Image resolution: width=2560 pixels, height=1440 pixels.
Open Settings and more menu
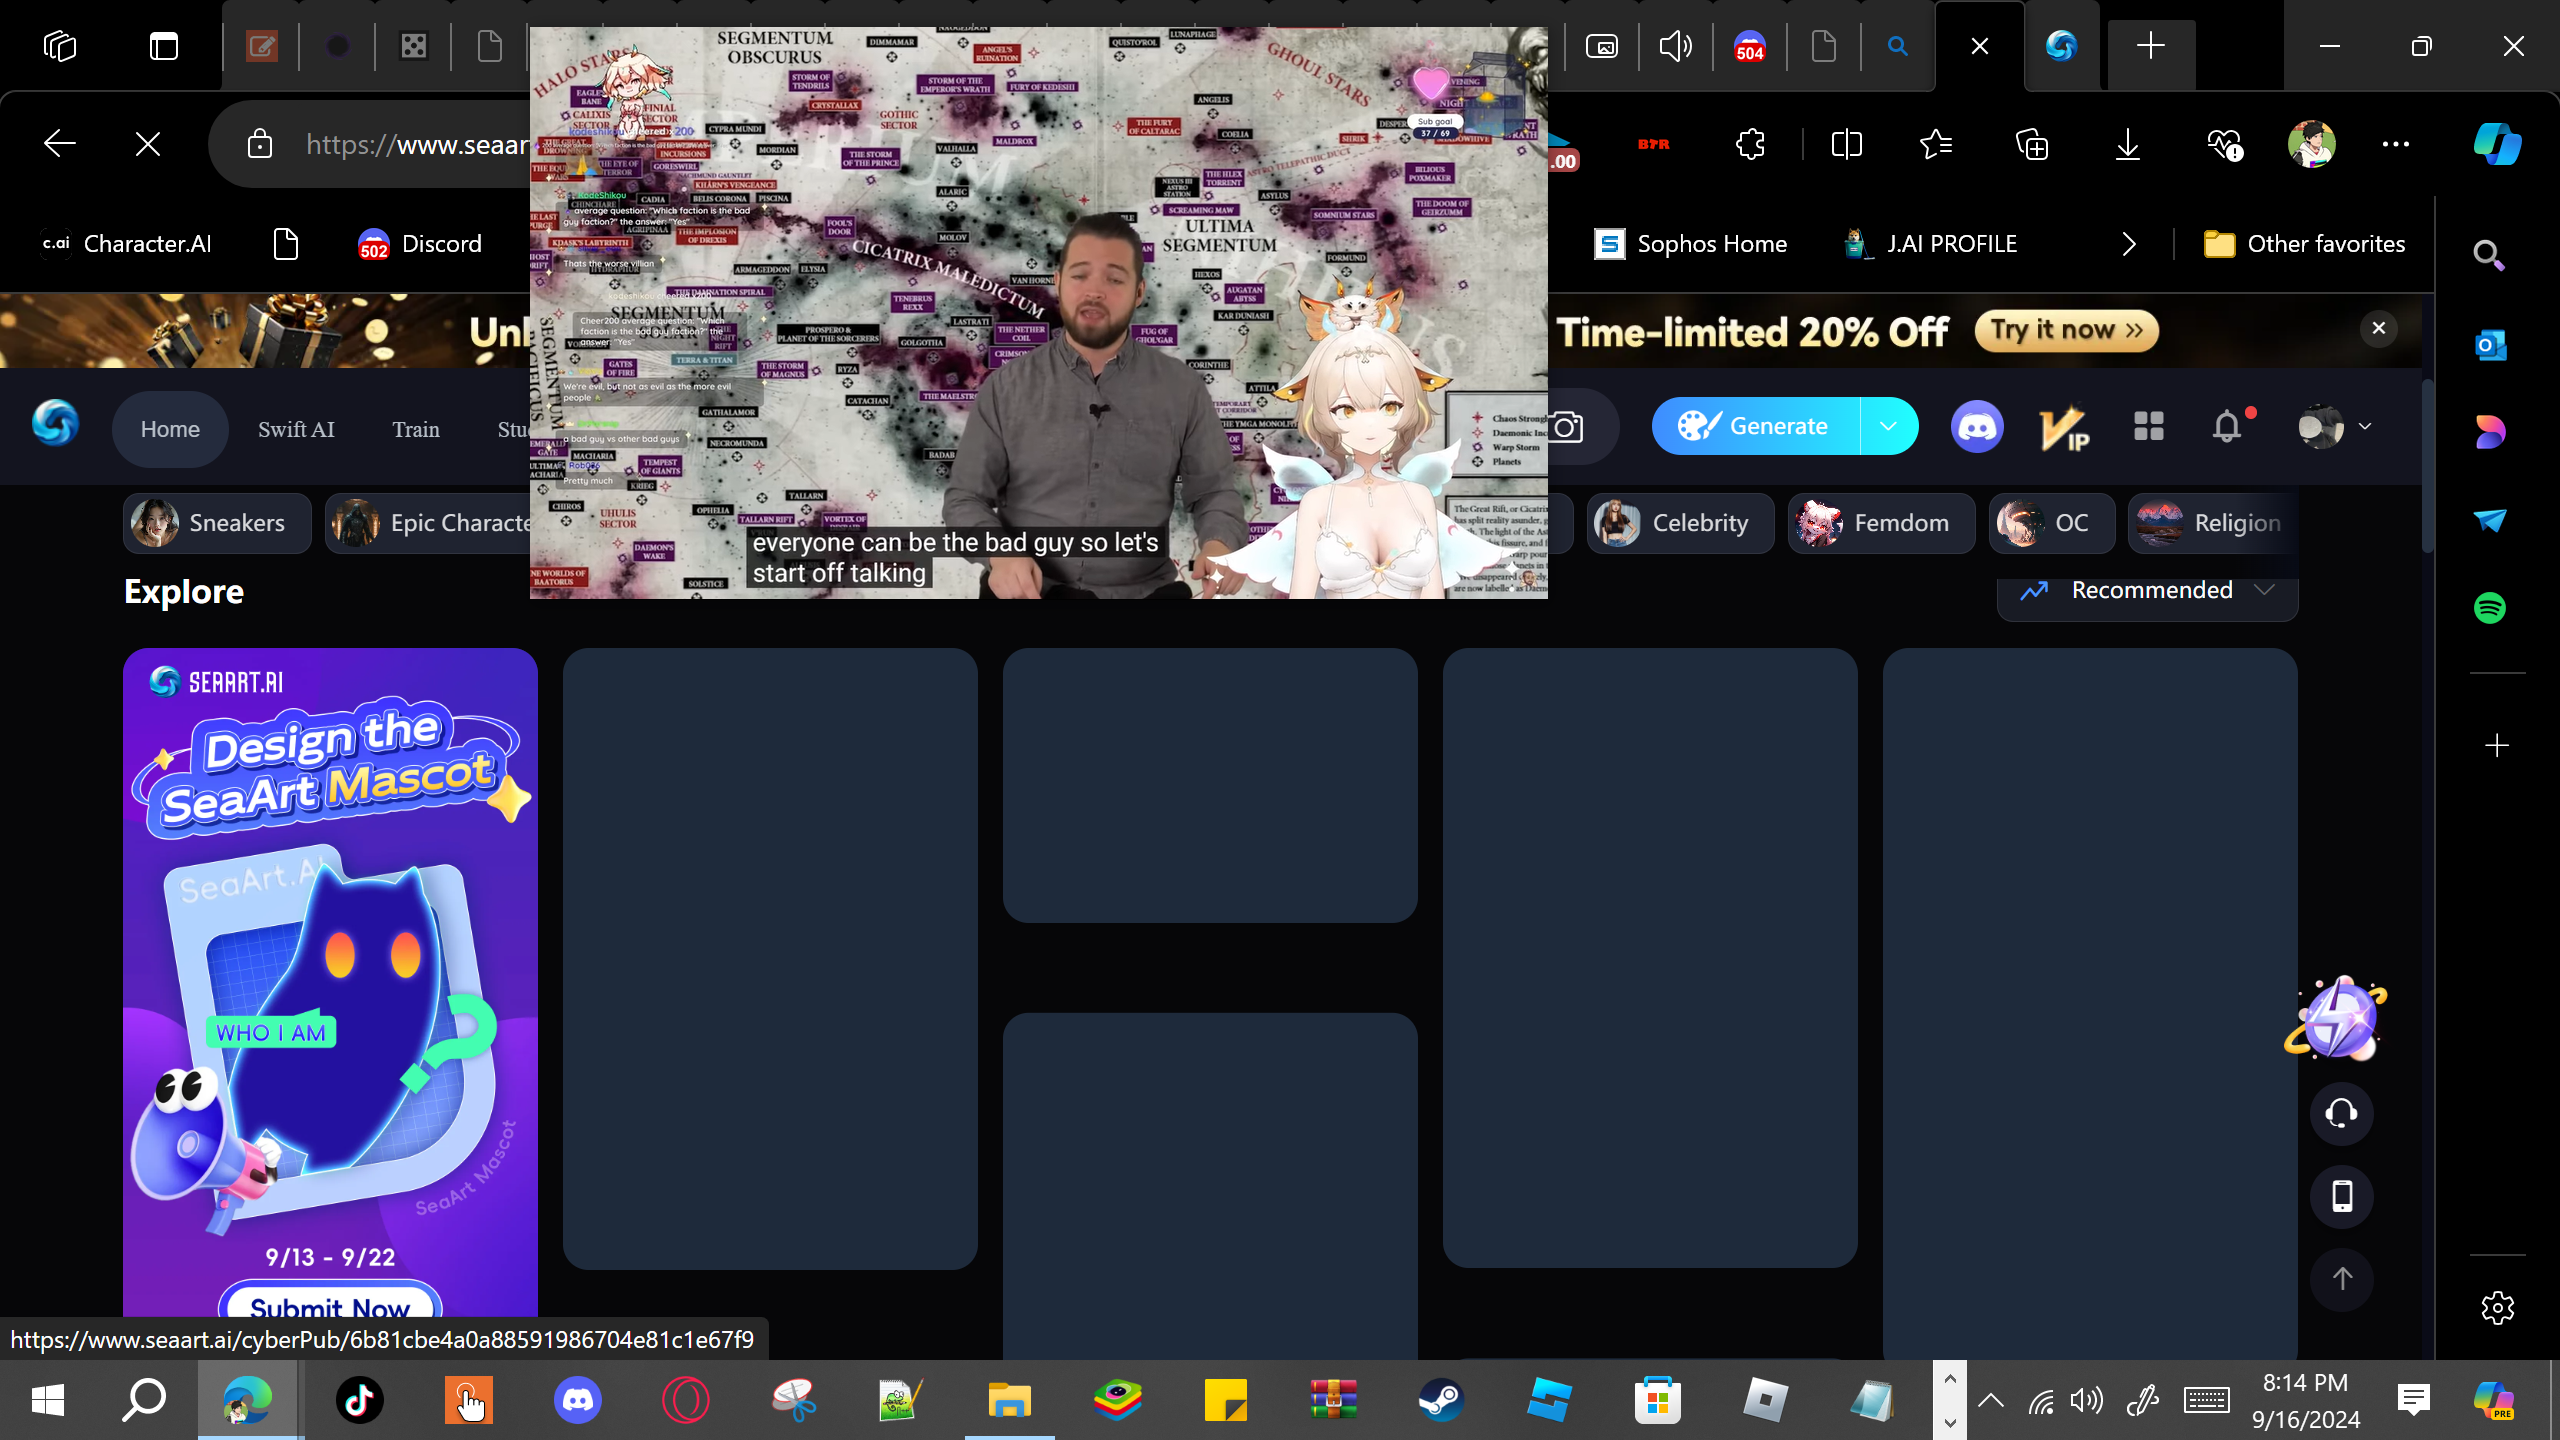2396,144
